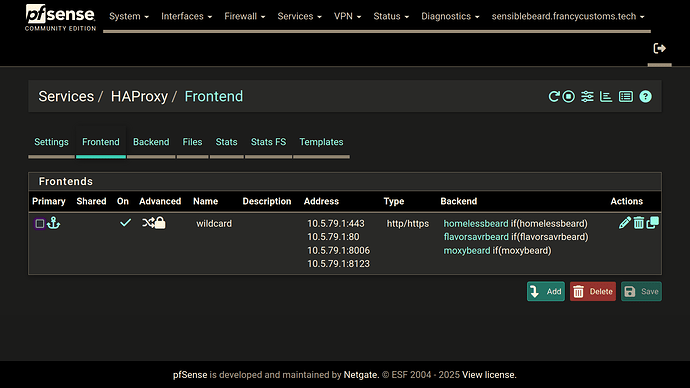This screenshot has height=388, width=690.
Task: Open the System dropdown menu
Action: click(x=129, y=16)
